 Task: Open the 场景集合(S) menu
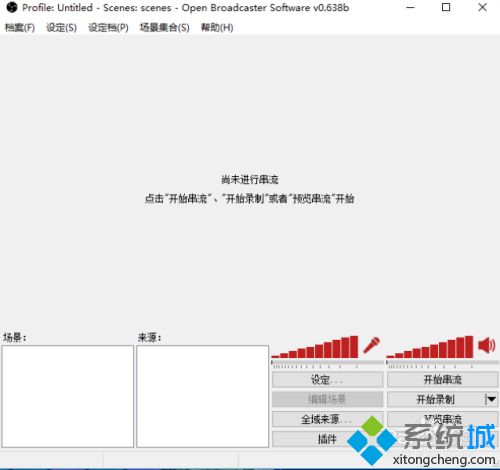click(x=164, y=28)
